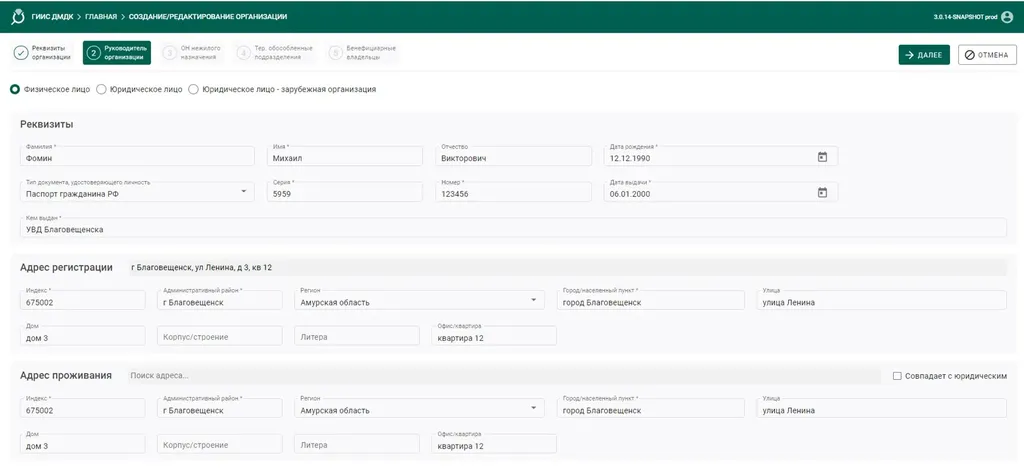This screenshot has height=472, width=1024.
Task: Click Город/населенный пункт field in Адрес регистрации
Action: coord(650,300)
